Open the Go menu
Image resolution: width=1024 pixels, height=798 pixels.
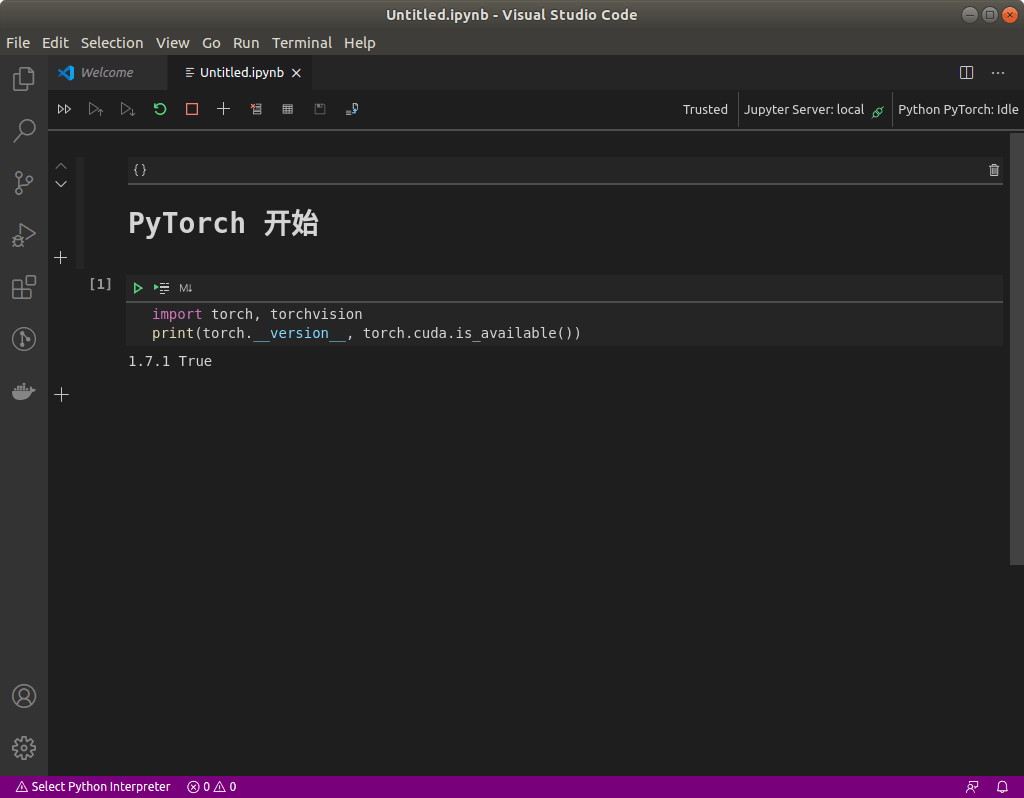click(x=211, y=43)
